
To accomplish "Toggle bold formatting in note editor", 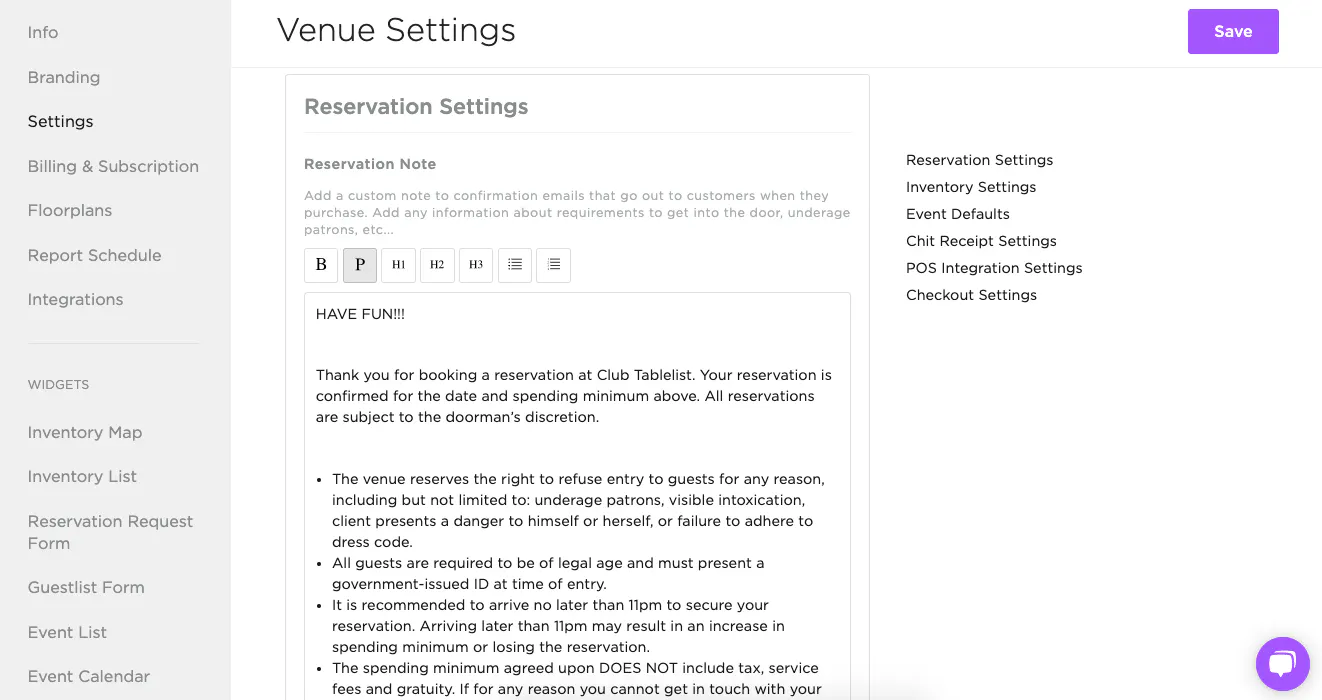I will (321, 265).
